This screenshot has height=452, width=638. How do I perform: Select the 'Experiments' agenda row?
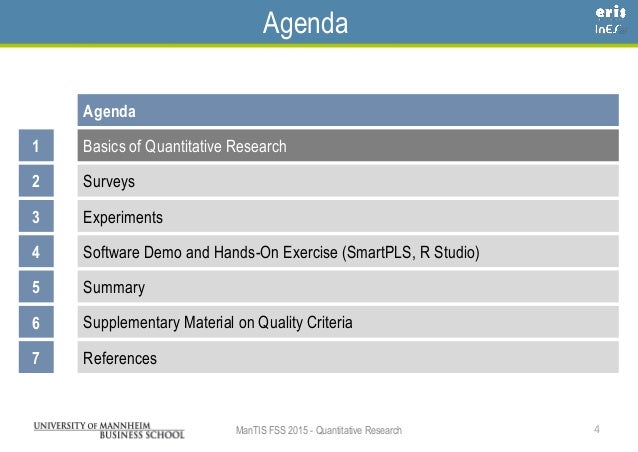(x=348, y=216)
